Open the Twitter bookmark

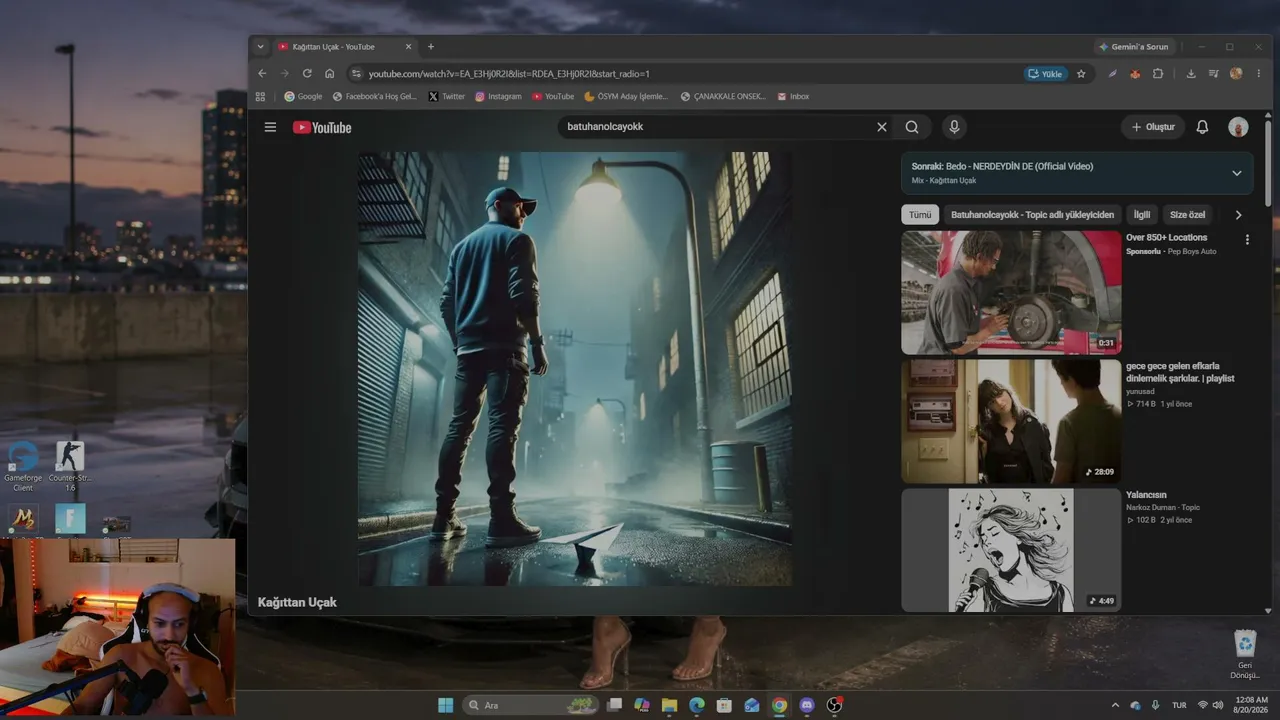[446, 96]
